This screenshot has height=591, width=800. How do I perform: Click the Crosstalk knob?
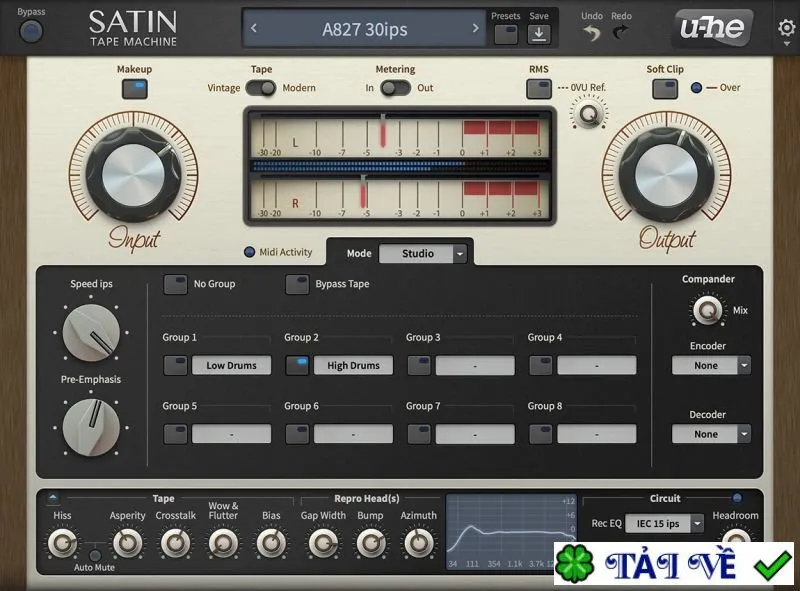click(176, 543)
